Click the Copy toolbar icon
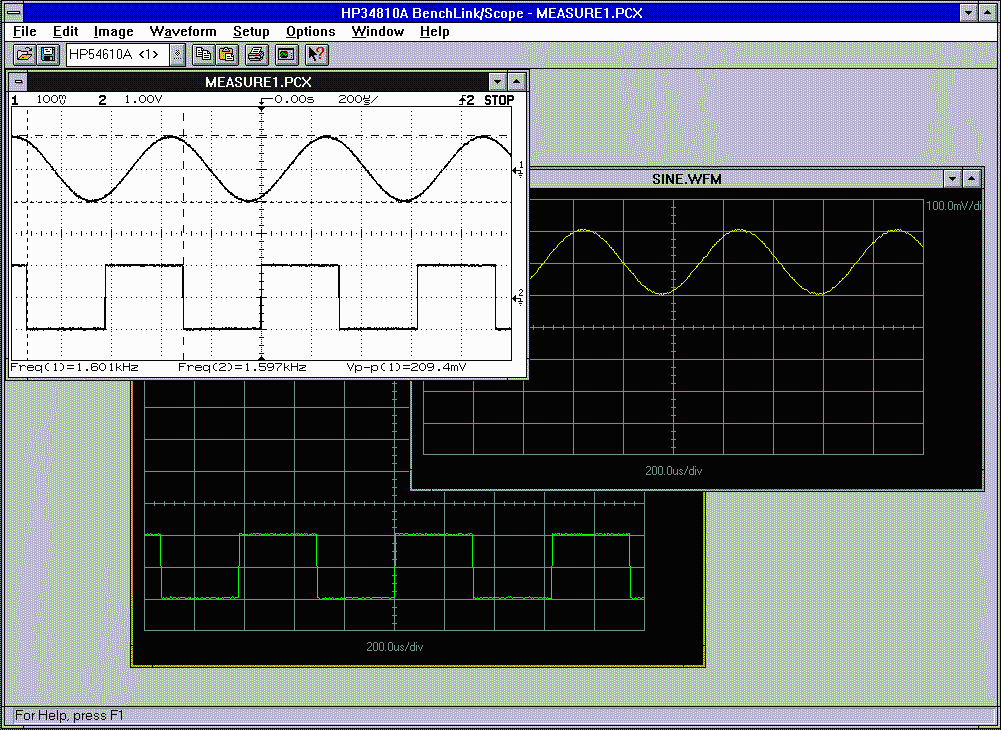 (x=204, y=54)
